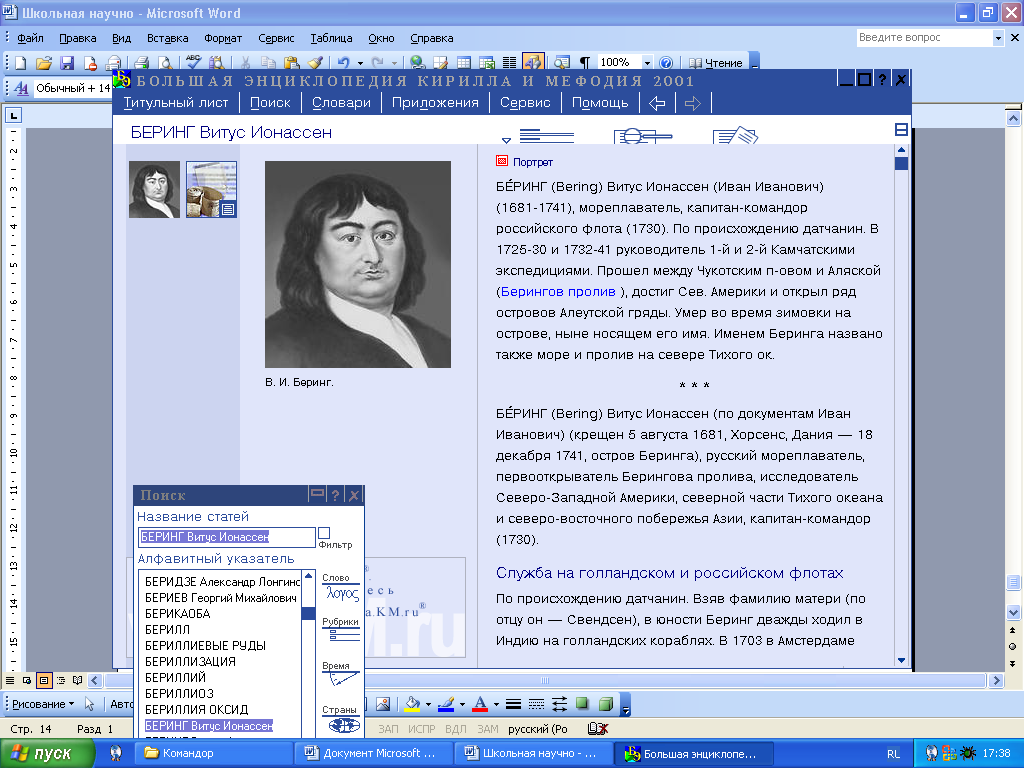This screenshot has height=768, width=1024.
Task: Click Word's Print printer icon
Action: (x=141, y=63)
